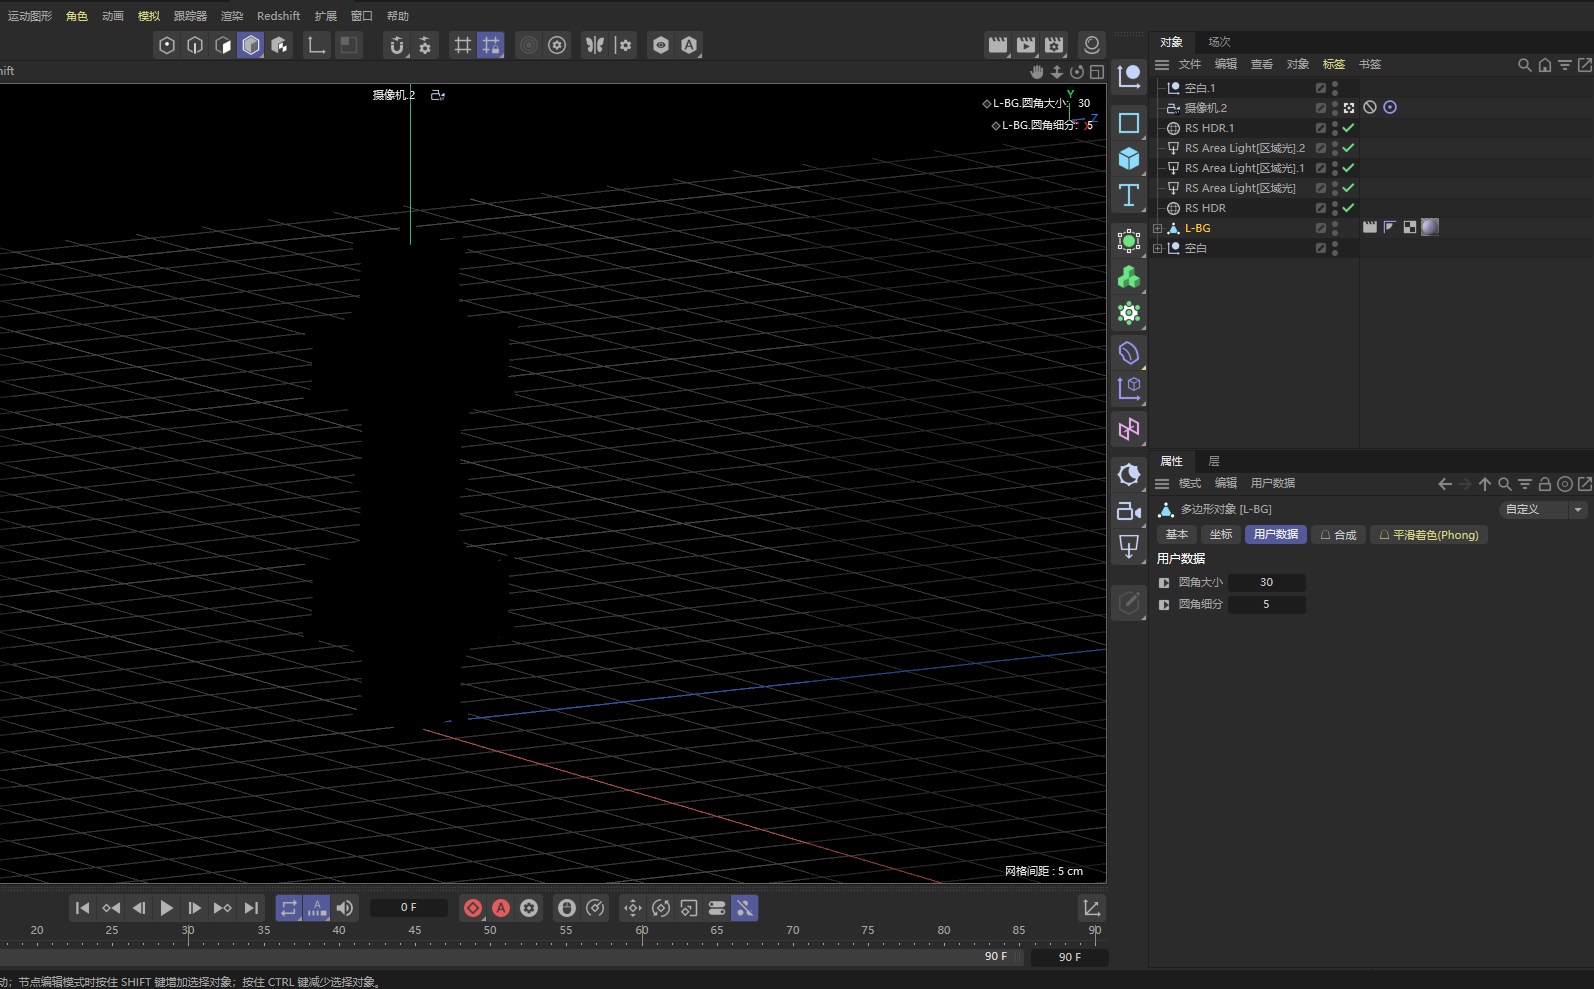Toggle point-level animation keying icon

pos(745,908)
